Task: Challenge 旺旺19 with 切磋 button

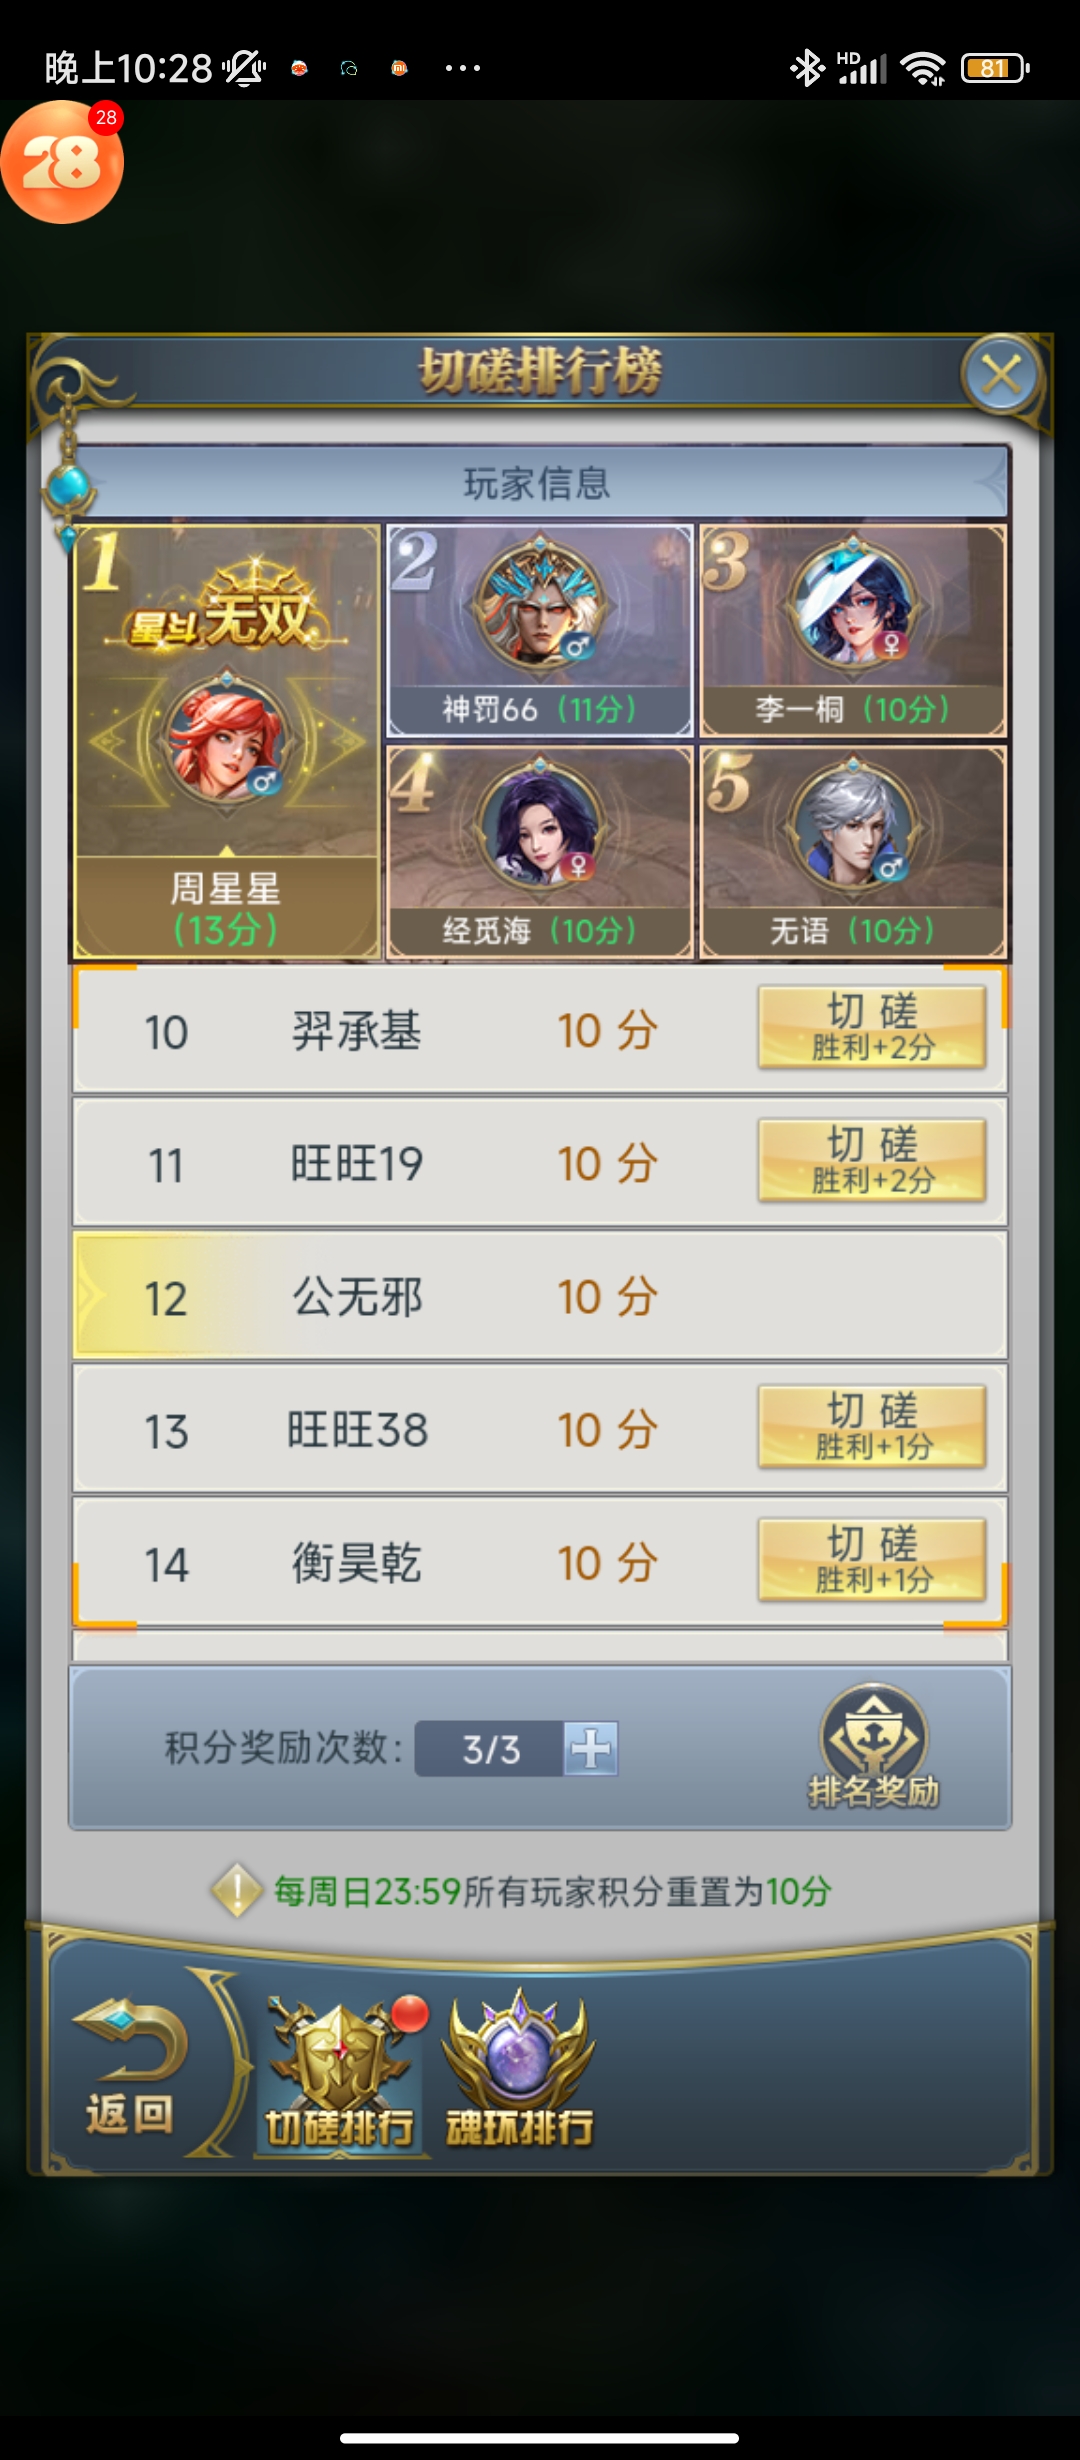Action: pyautogui.click(x=872, y=1161)
